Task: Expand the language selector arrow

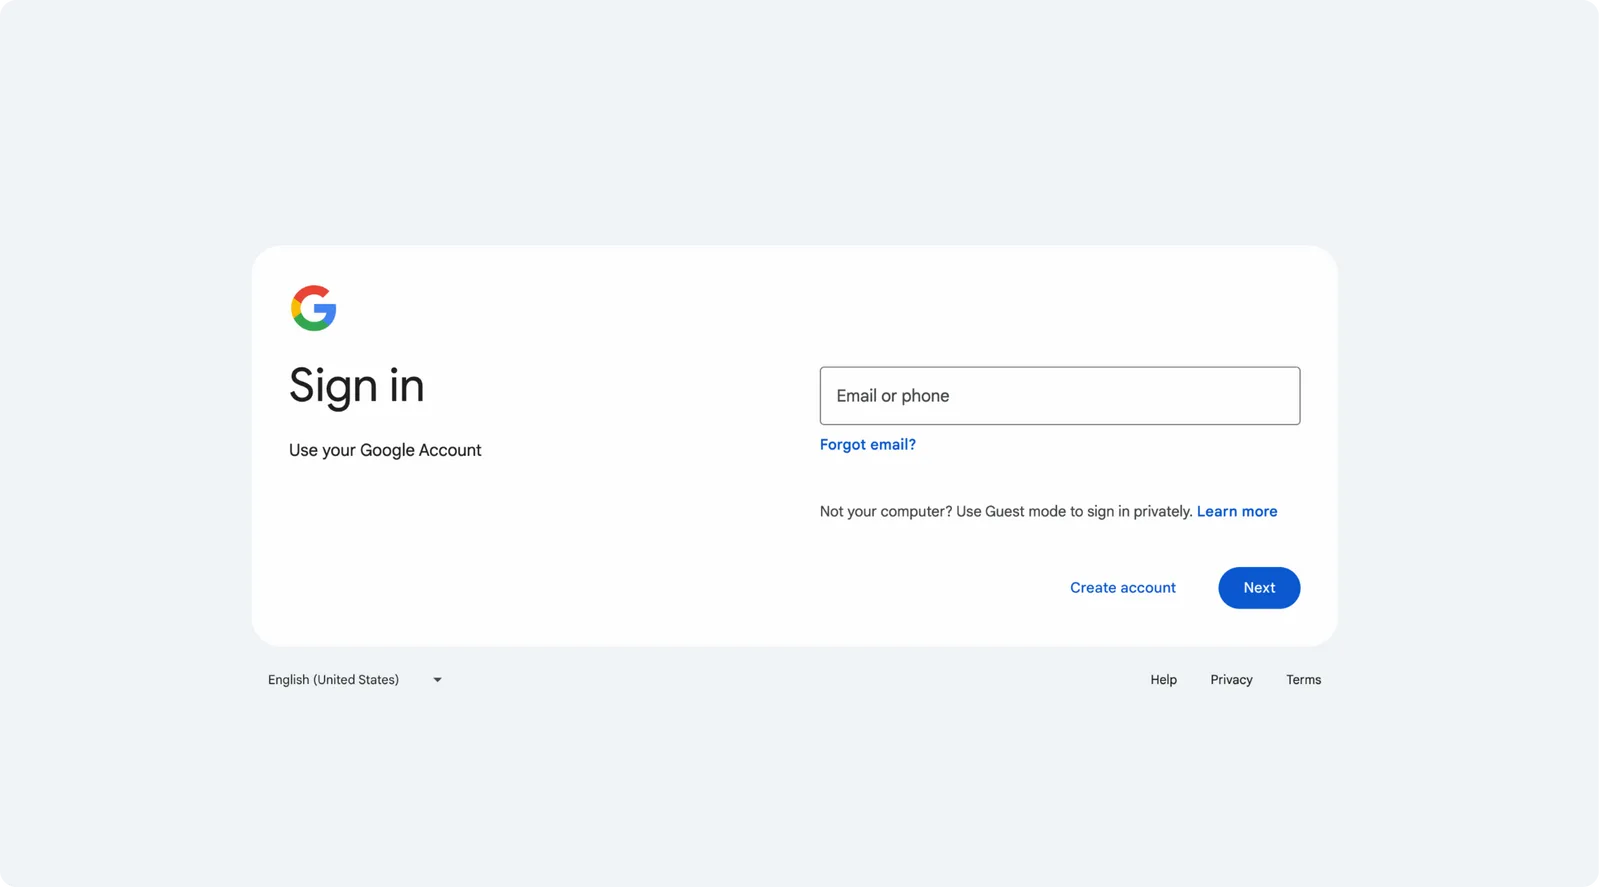Action: [437, 680]
